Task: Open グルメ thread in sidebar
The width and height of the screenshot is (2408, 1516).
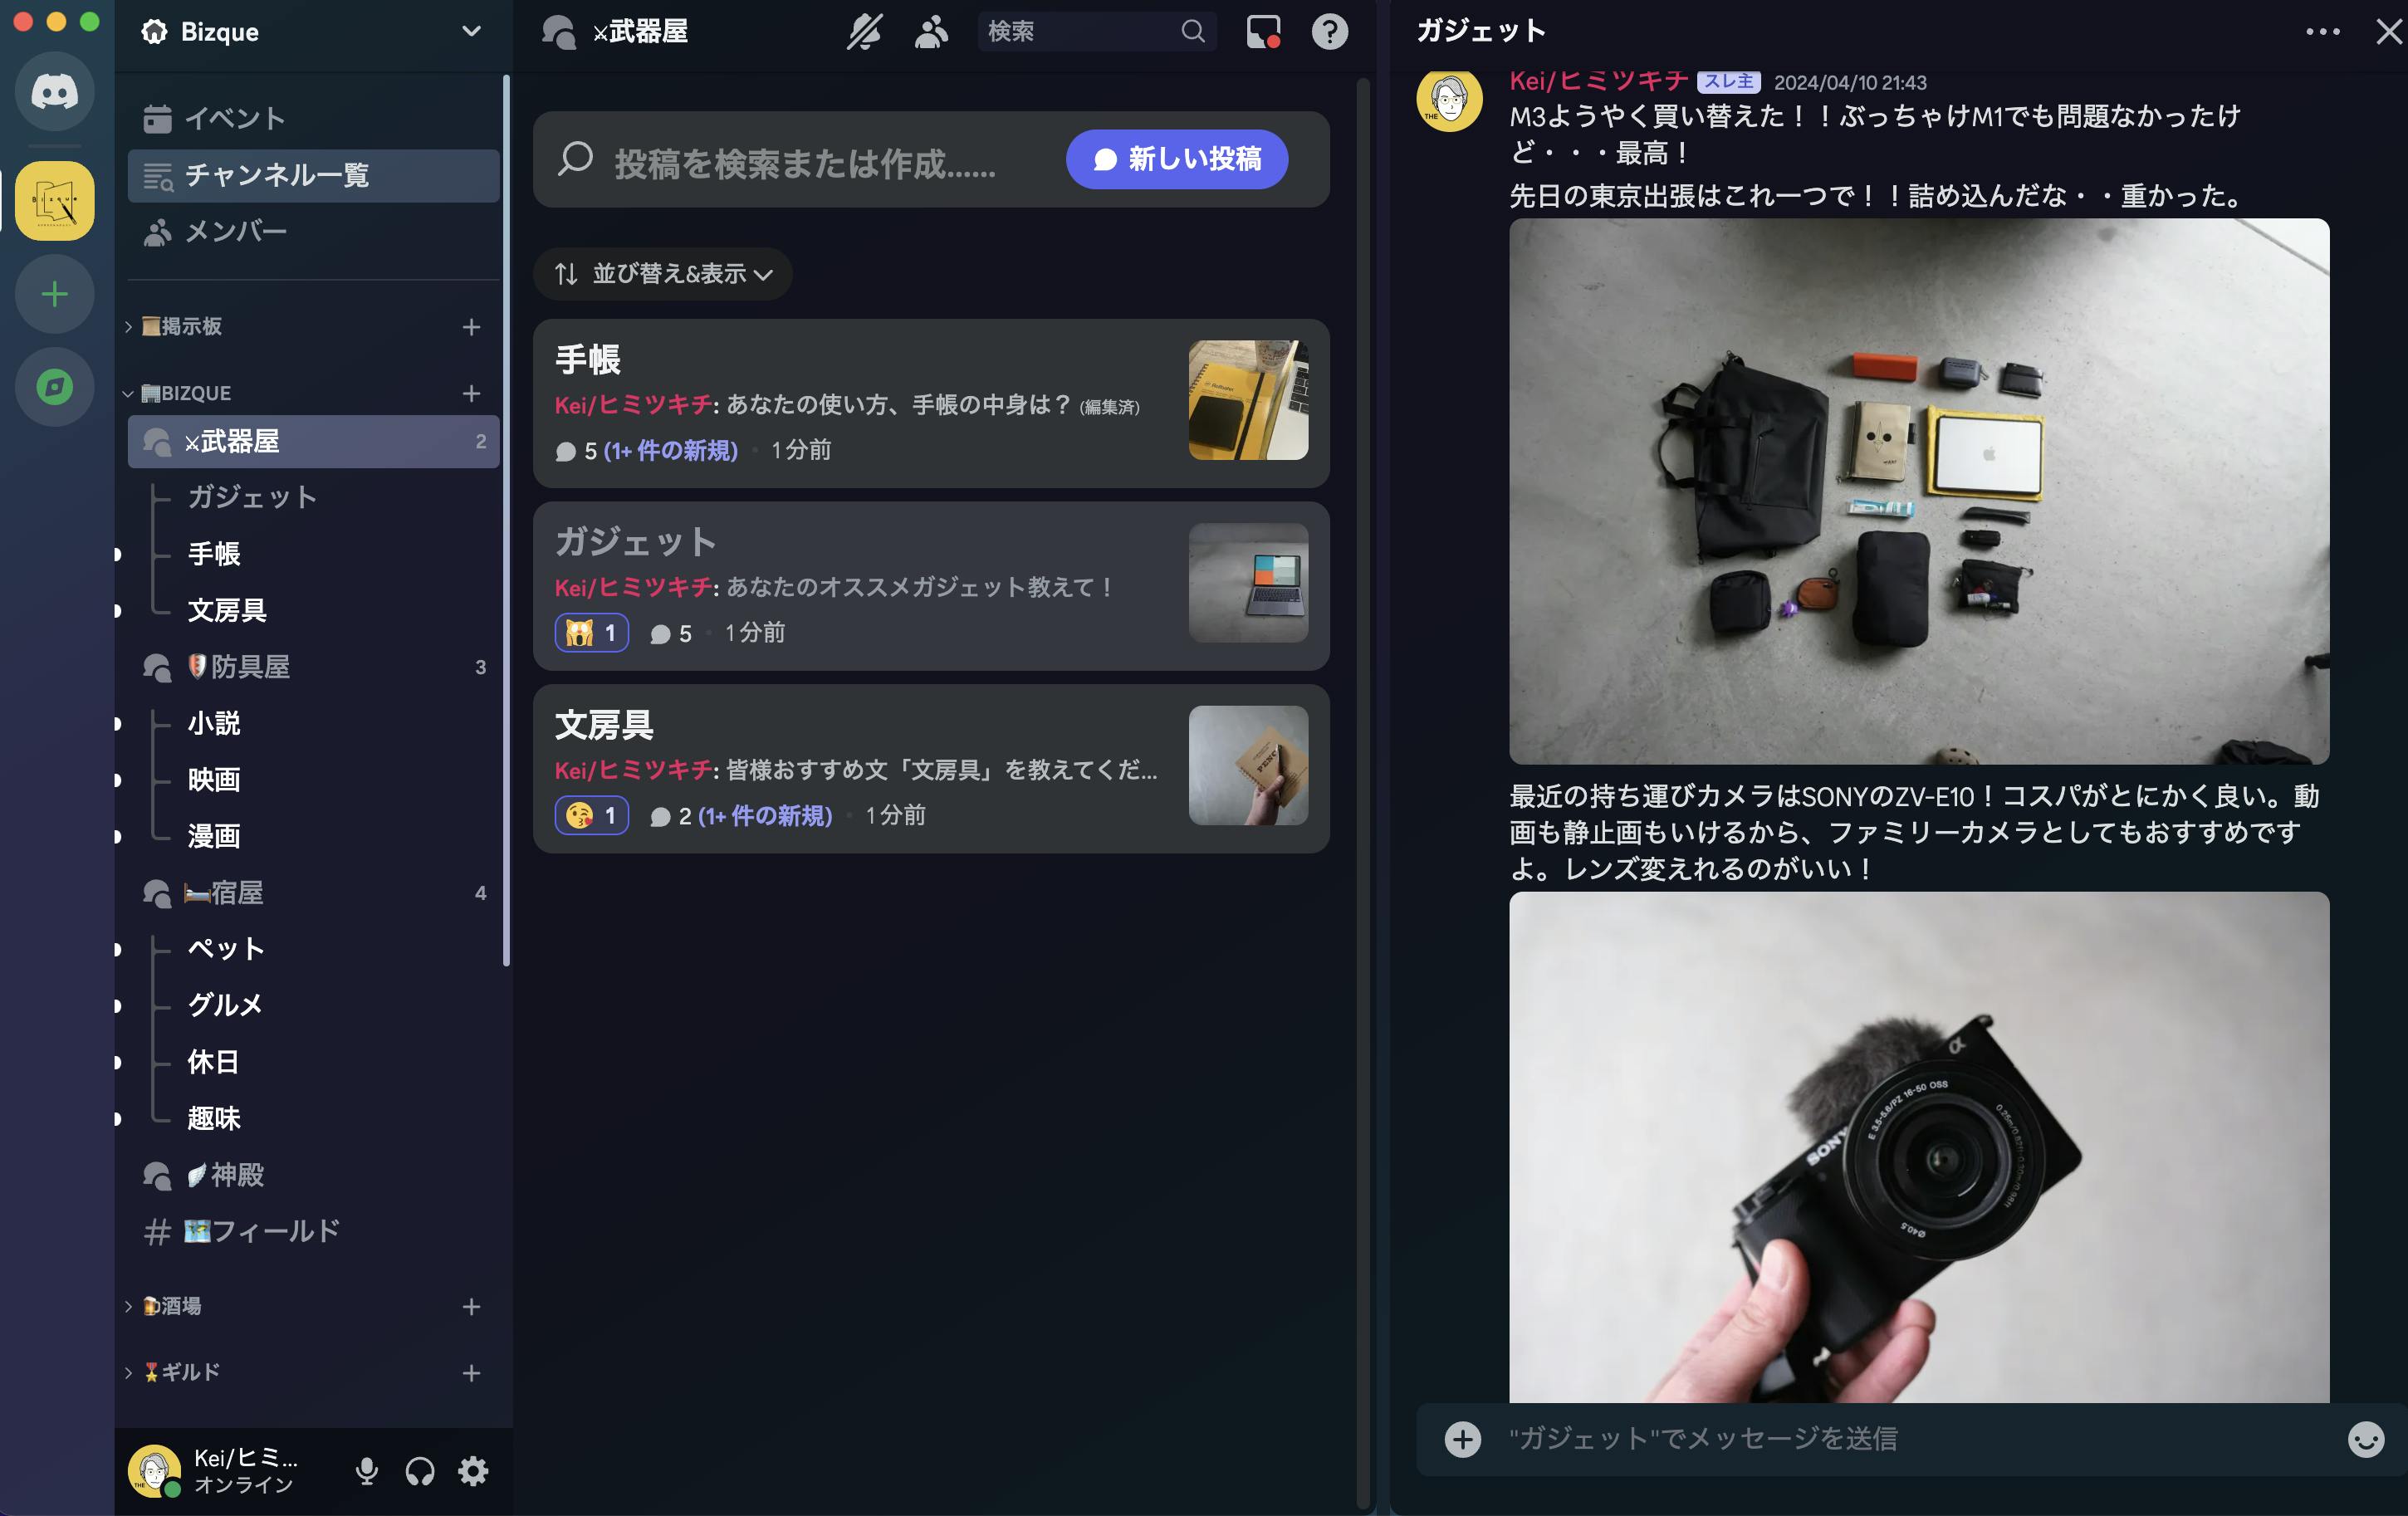Action: coord(225,1005)
